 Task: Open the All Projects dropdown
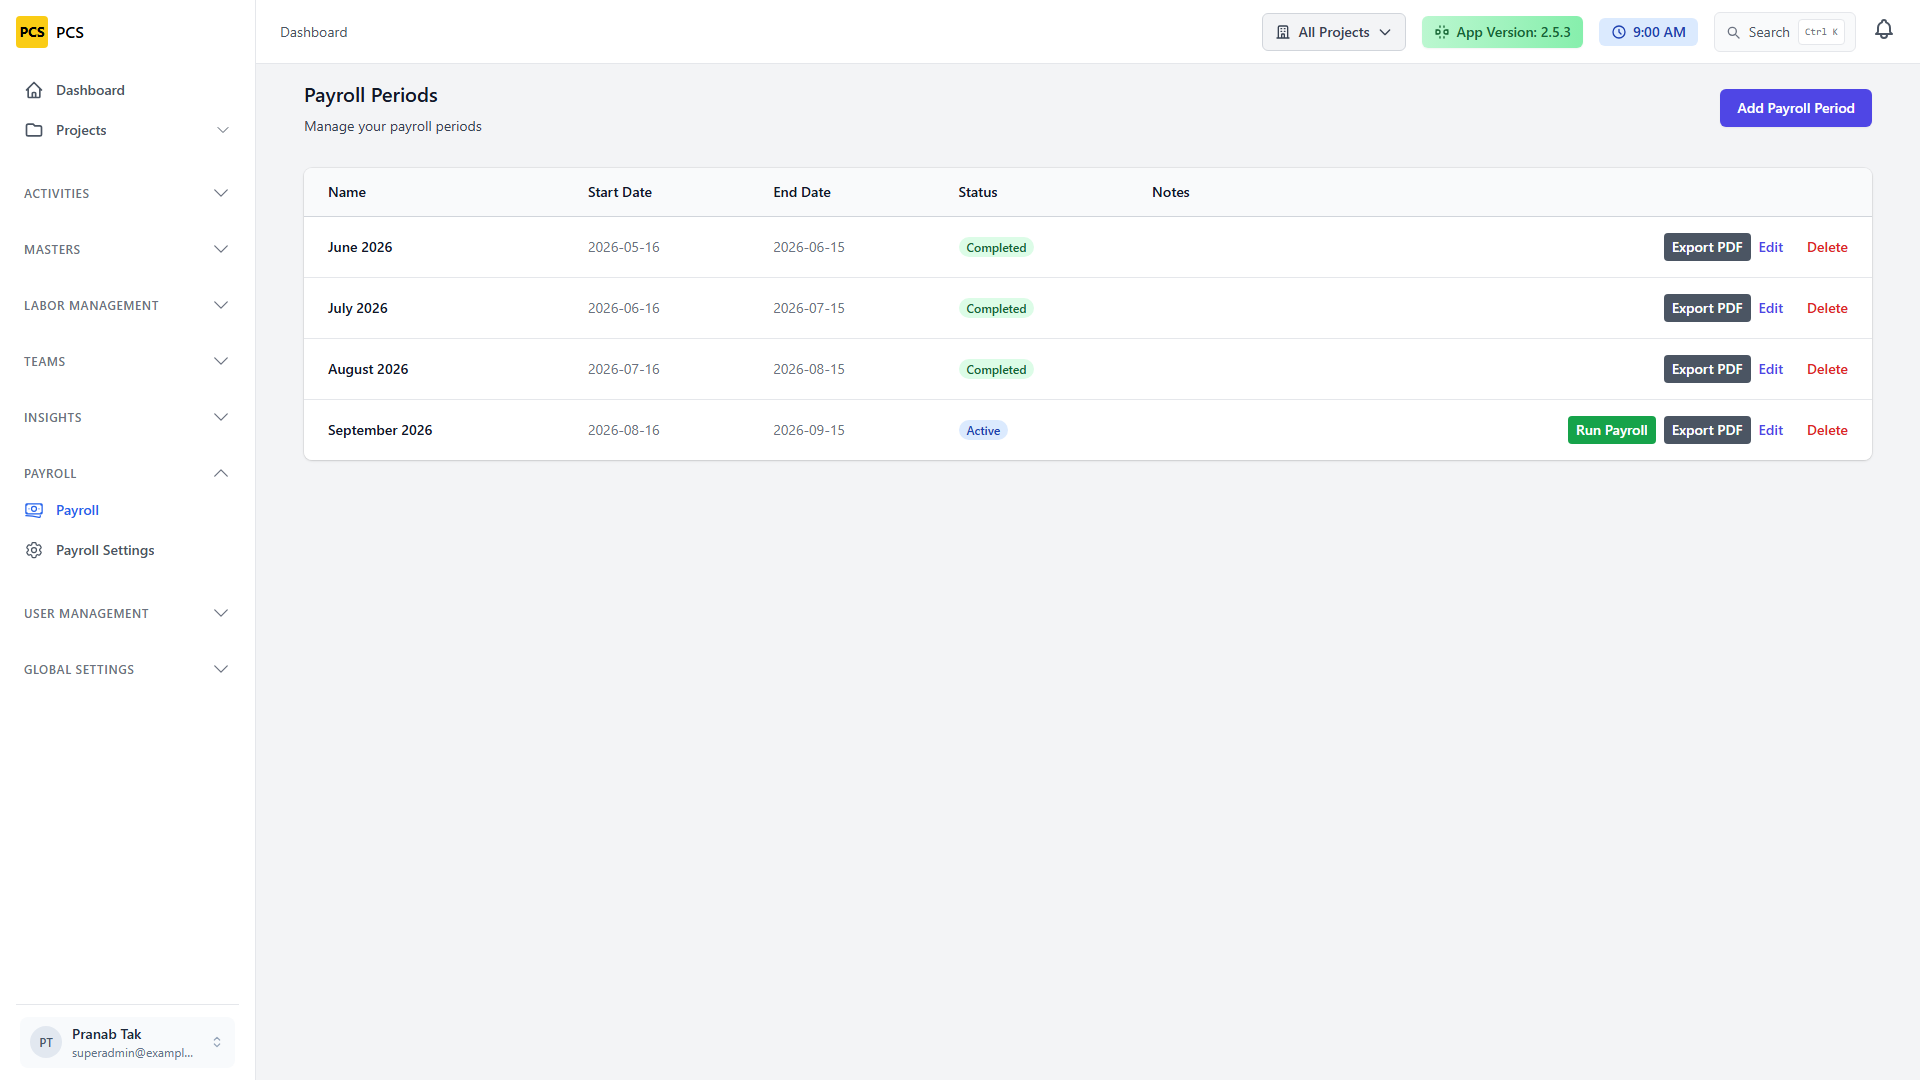(x=1333, y=32)
